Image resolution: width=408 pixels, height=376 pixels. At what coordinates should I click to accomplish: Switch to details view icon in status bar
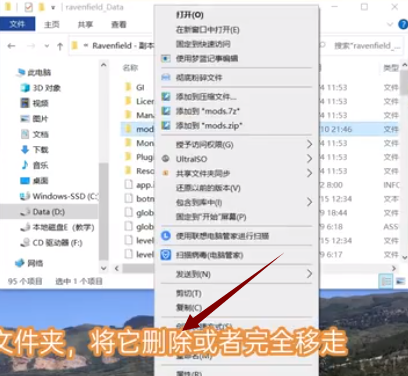click(386, 281)
